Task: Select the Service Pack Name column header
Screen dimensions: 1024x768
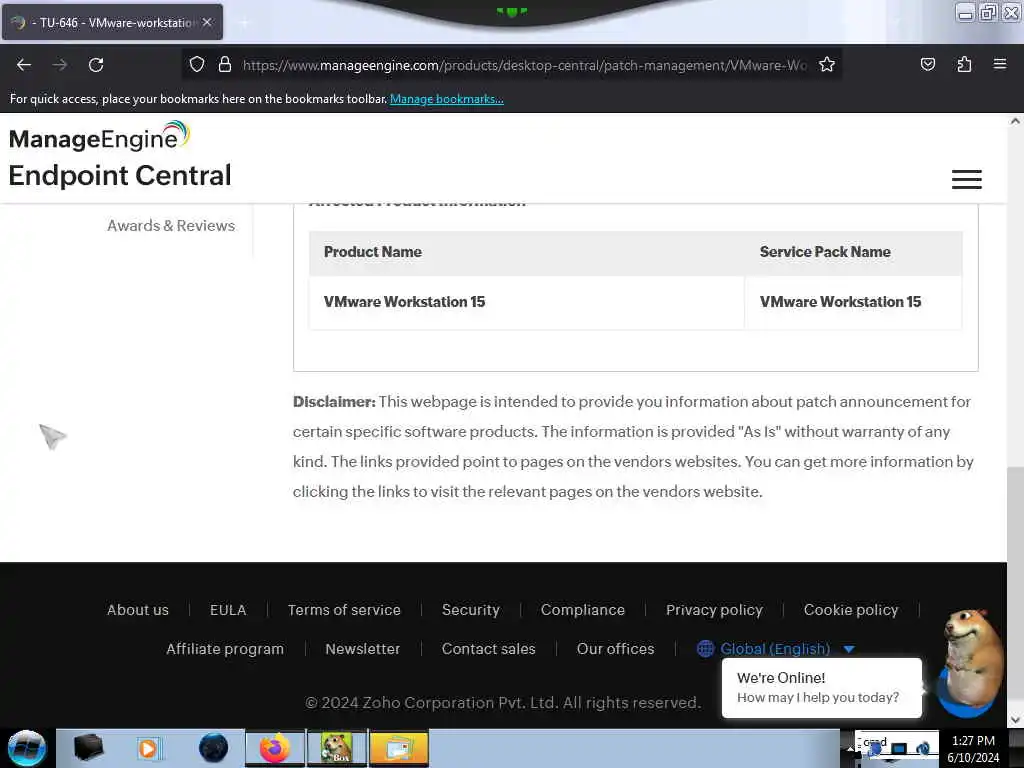Action: click(x=825, y=252)
